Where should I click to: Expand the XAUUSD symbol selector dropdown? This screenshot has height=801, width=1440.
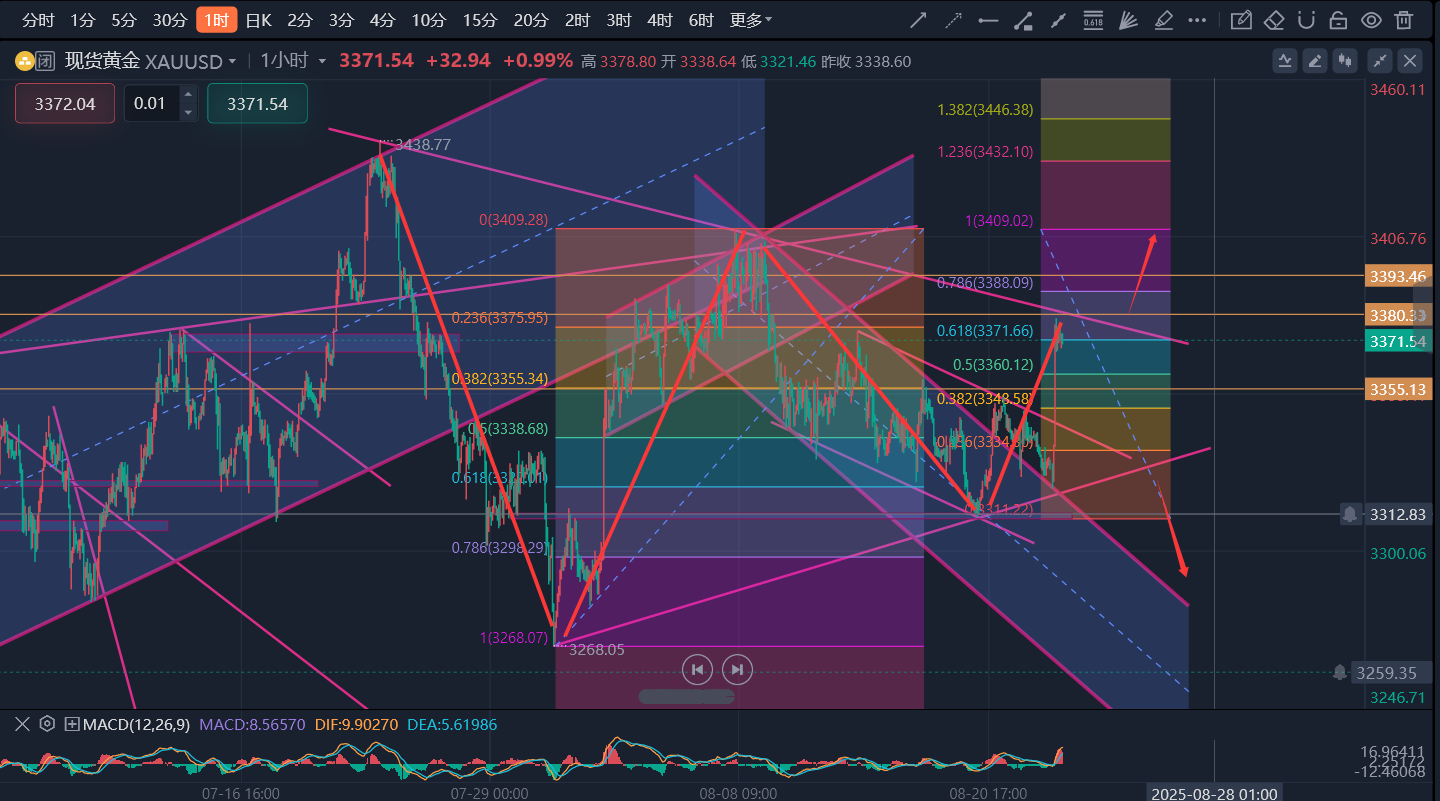pyautogui.click(x=232, y=61)
